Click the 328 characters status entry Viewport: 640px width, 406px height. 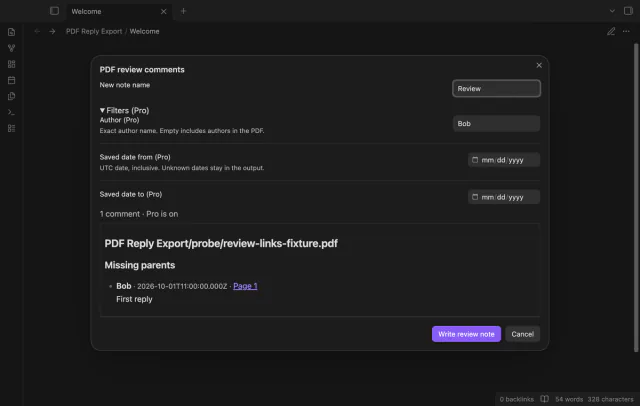click(x=610, y=399)
